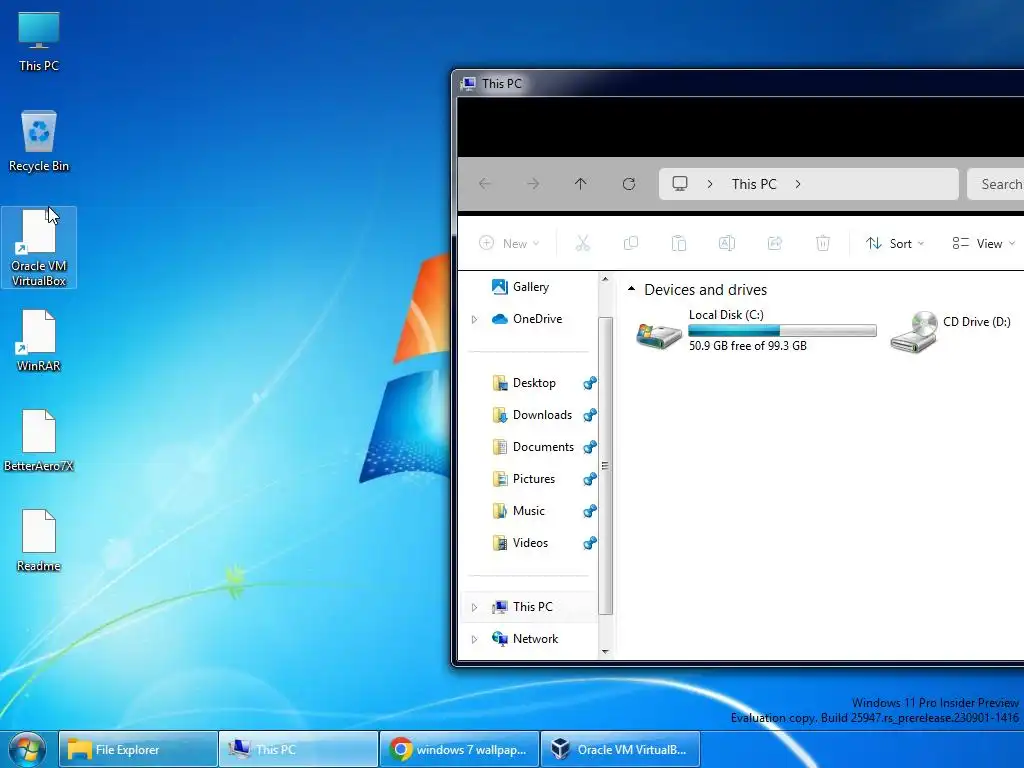Click the Cut scissors icon
Image resolution: width=1024 pixels, height=768 pixels.
tap(583, 244)
